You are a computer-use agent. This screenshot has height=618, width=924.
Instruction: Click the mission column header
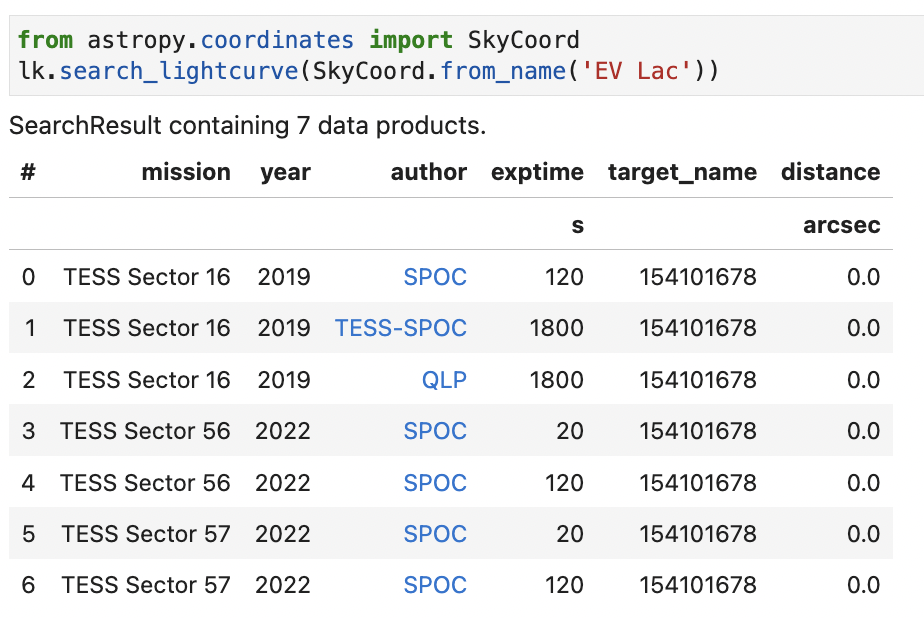pos(186,172)
